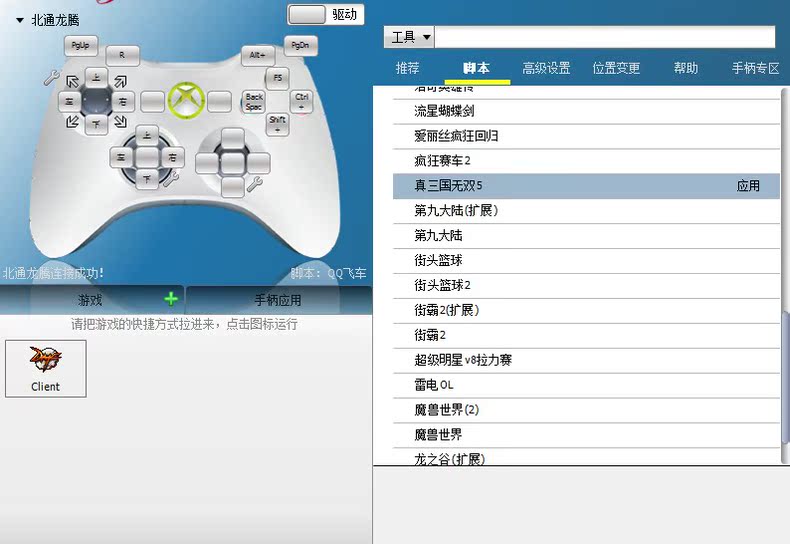Image resolution: width=790 pixels, height=544 pixels.
Task: Open the 手柄专区 tab
Action: point(755,68)
